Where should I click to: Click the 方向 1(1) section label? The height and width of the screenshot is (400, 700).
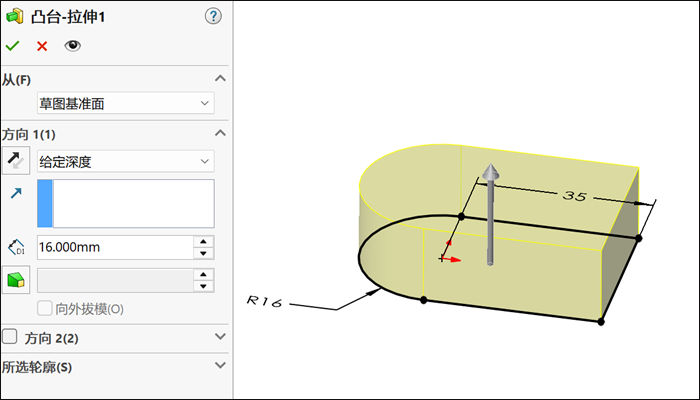point(29,134)
